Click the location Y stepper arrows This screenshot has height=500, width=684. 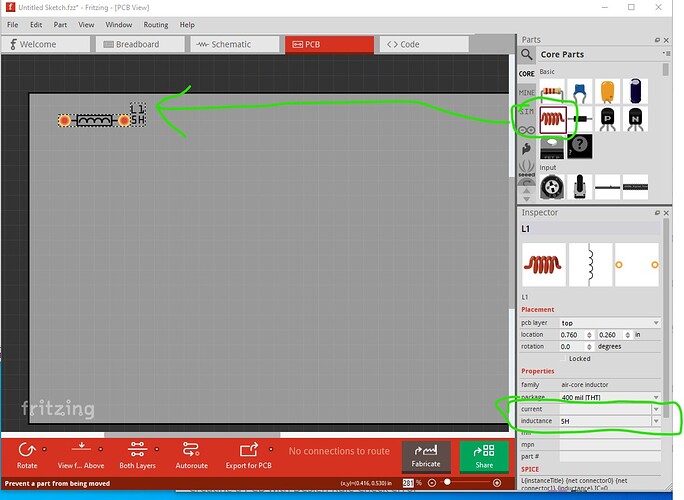[x=627, y=335]
